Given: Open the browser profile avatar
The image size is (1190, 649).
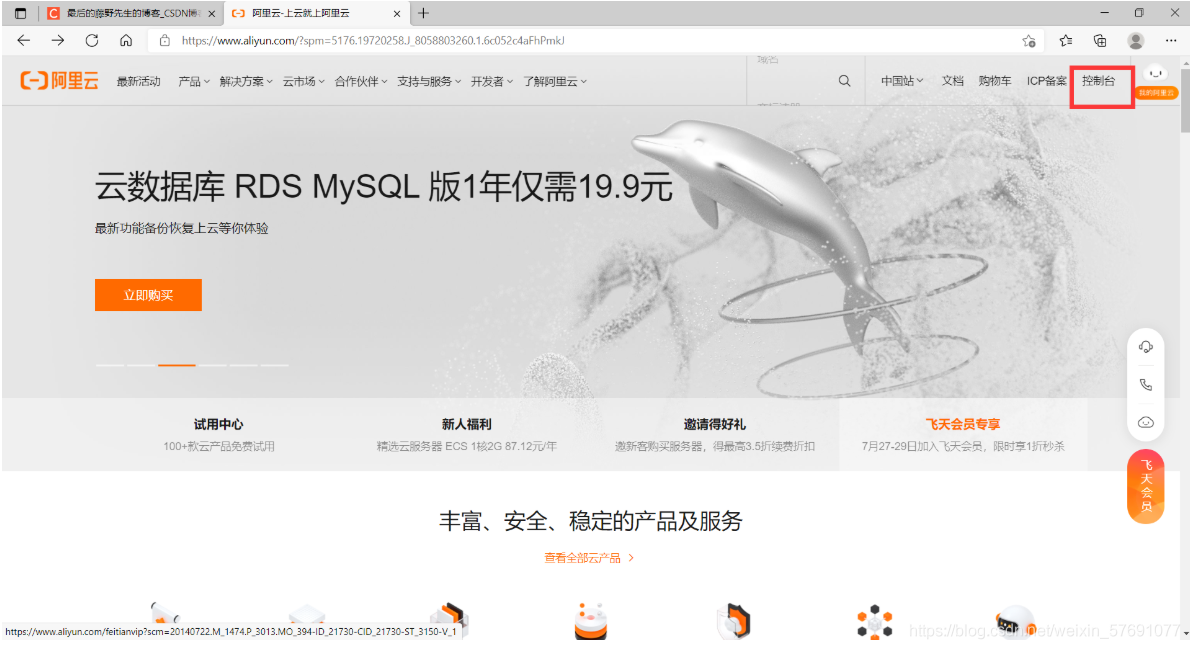Looking at the screenshot, I should (1135, 41).
